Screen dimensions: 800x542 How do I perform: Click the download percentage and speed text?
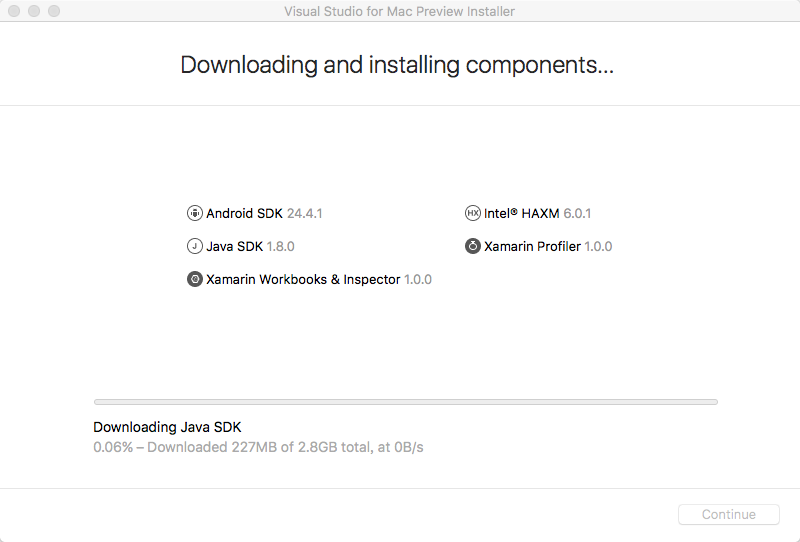(258, 448)
